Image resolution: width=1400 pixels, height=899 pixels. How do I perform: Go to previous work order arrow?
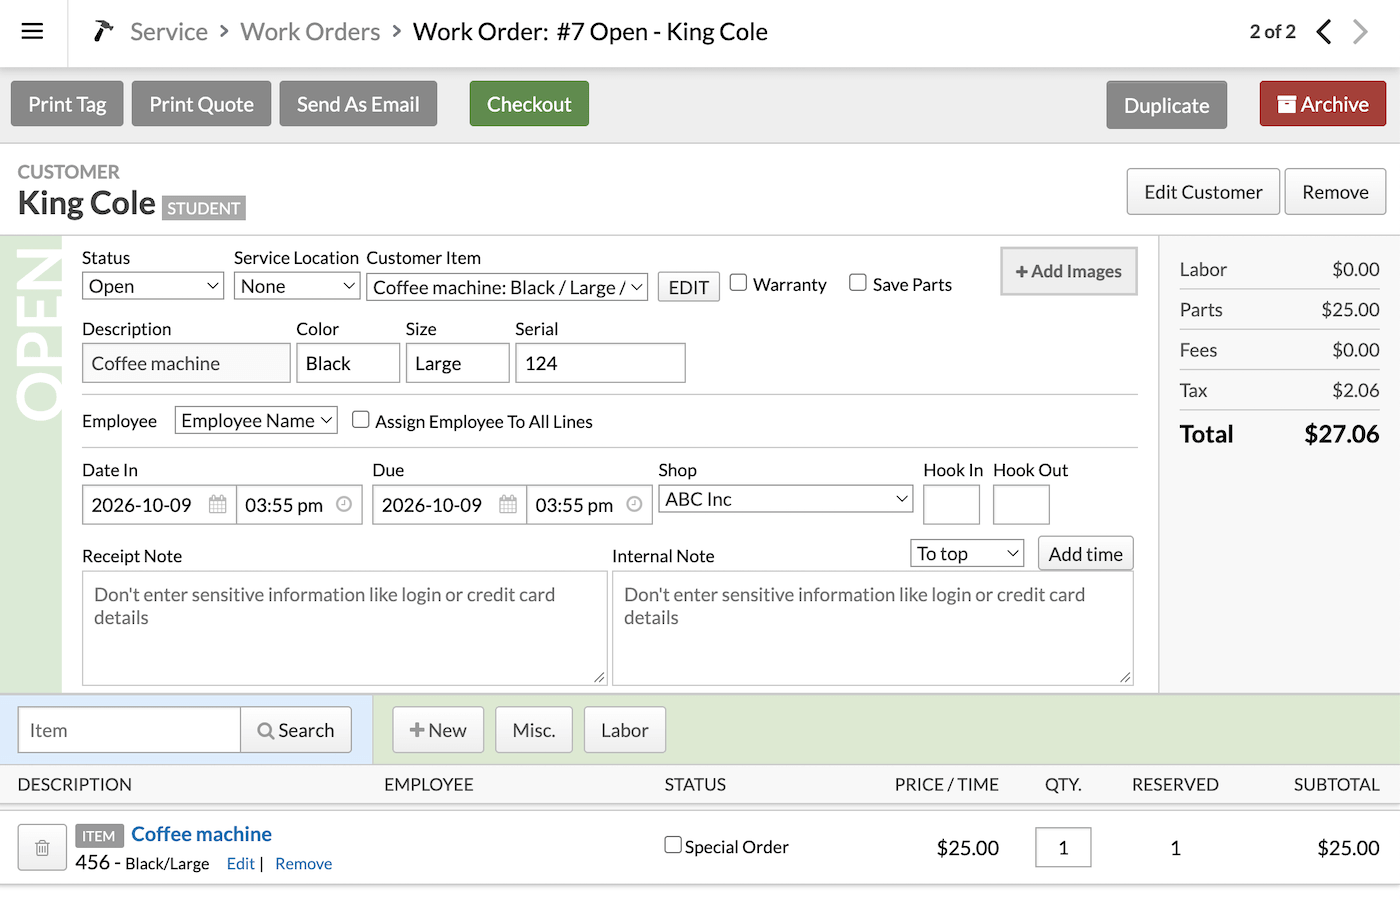1324,32
